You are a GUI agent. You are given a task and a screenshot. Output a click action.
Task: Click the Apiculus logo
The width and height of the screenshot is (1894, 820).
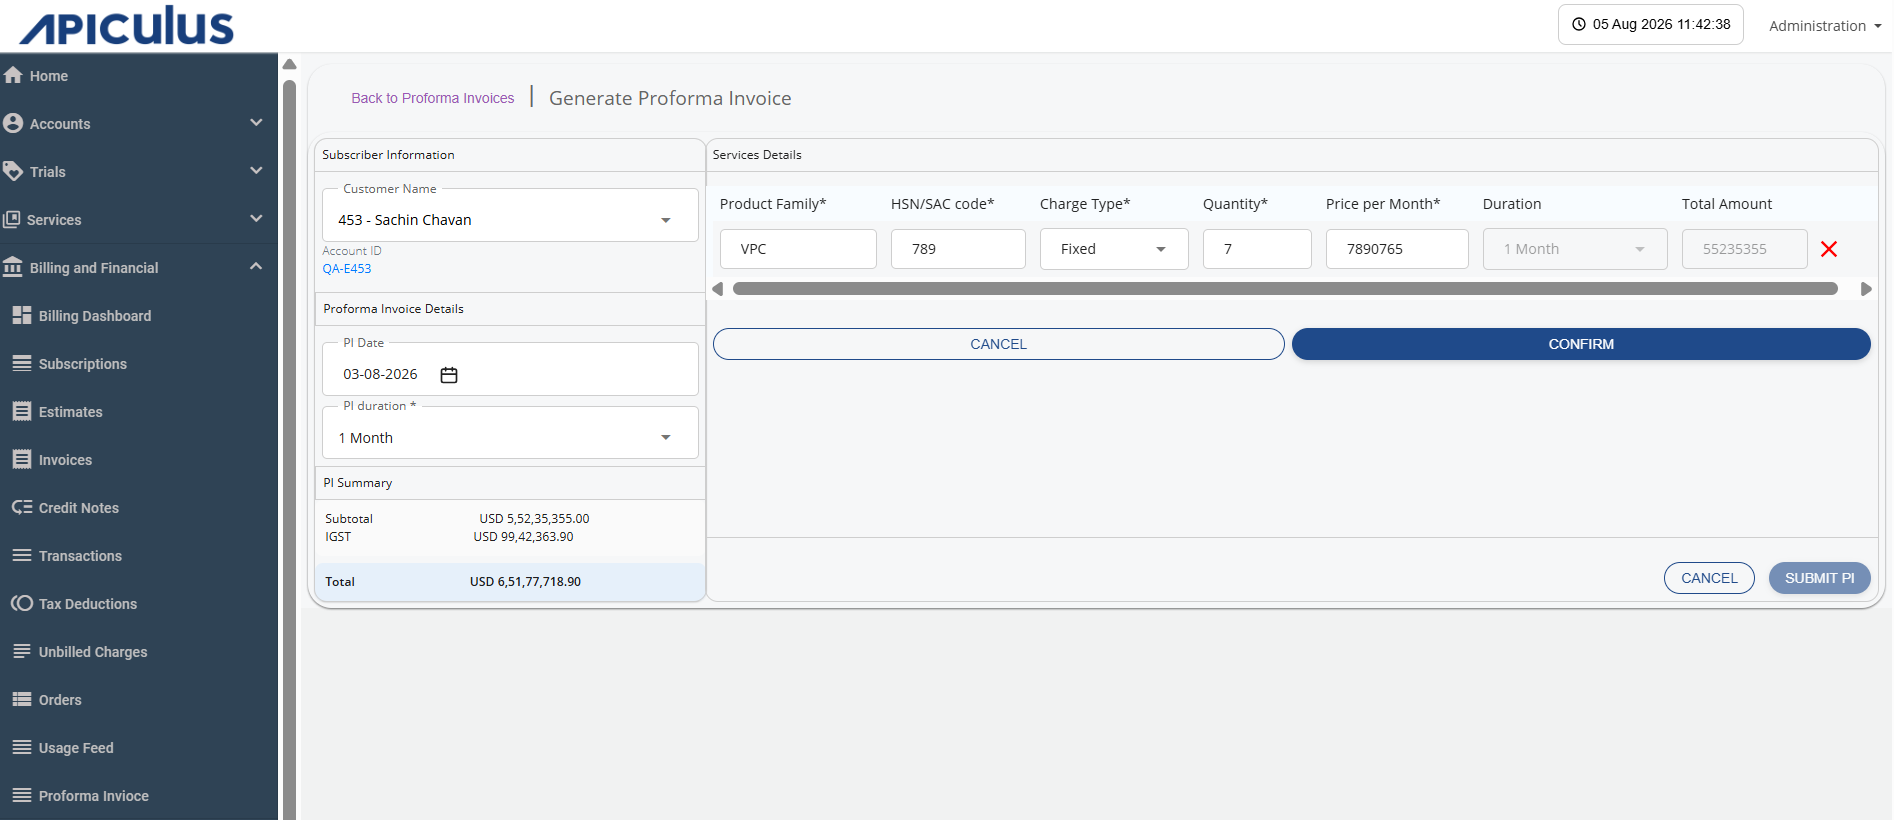coord(127,26)
